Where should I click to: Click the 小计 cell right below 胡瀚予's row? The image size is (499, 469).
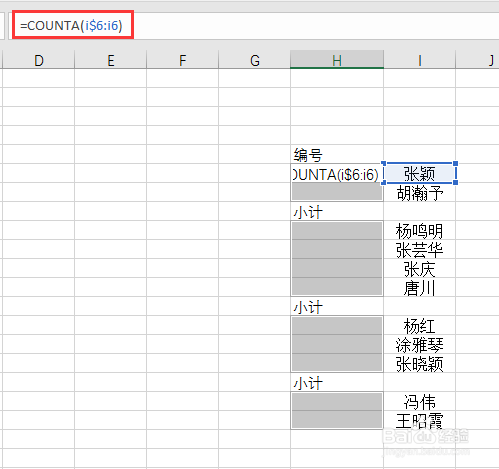point(337,211)
